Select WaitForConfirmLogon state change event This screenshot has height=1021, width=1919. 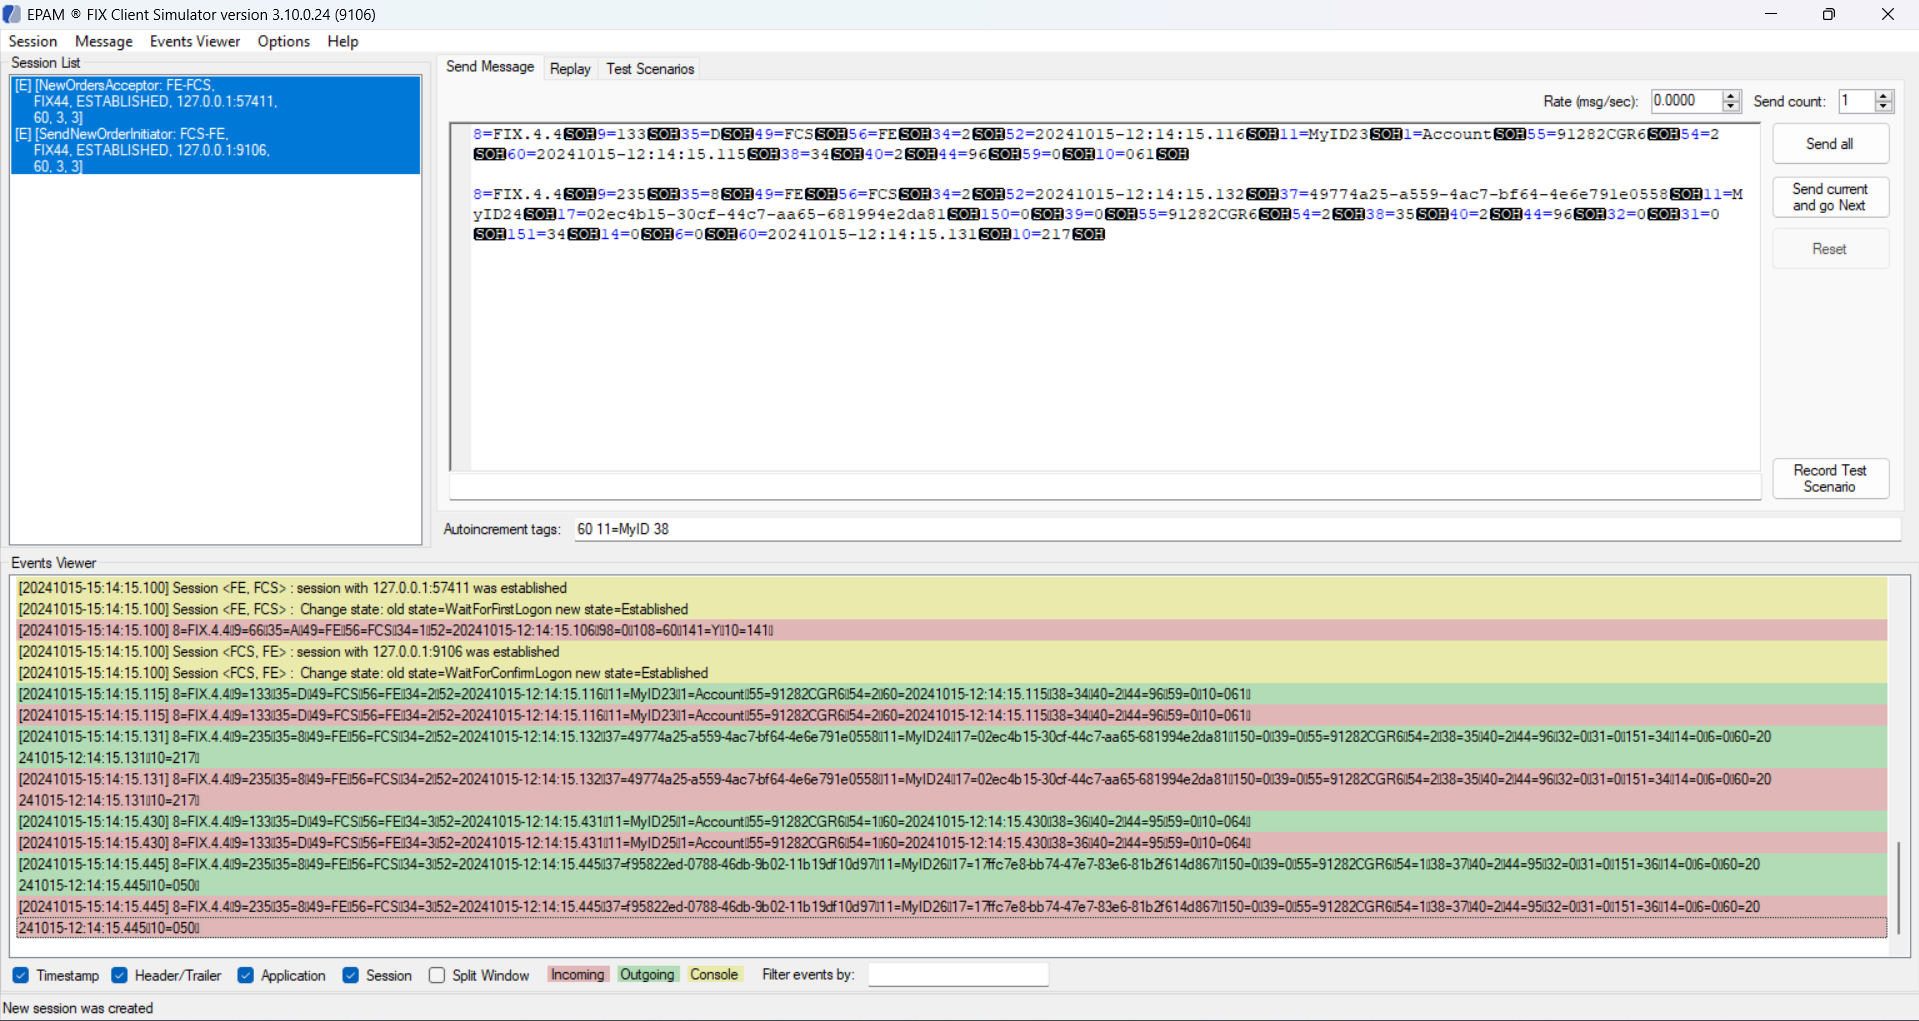(x=950, y=673)
